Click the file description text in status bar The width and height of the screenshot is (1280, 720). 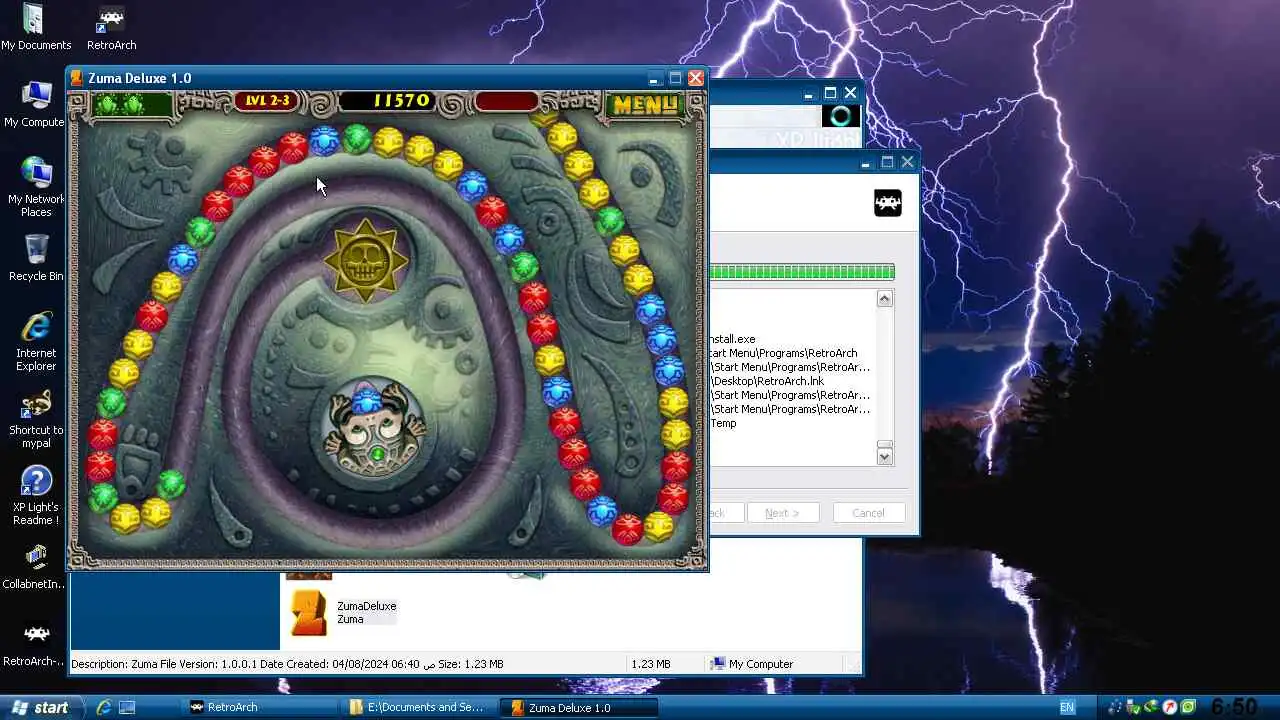[287, 664]
